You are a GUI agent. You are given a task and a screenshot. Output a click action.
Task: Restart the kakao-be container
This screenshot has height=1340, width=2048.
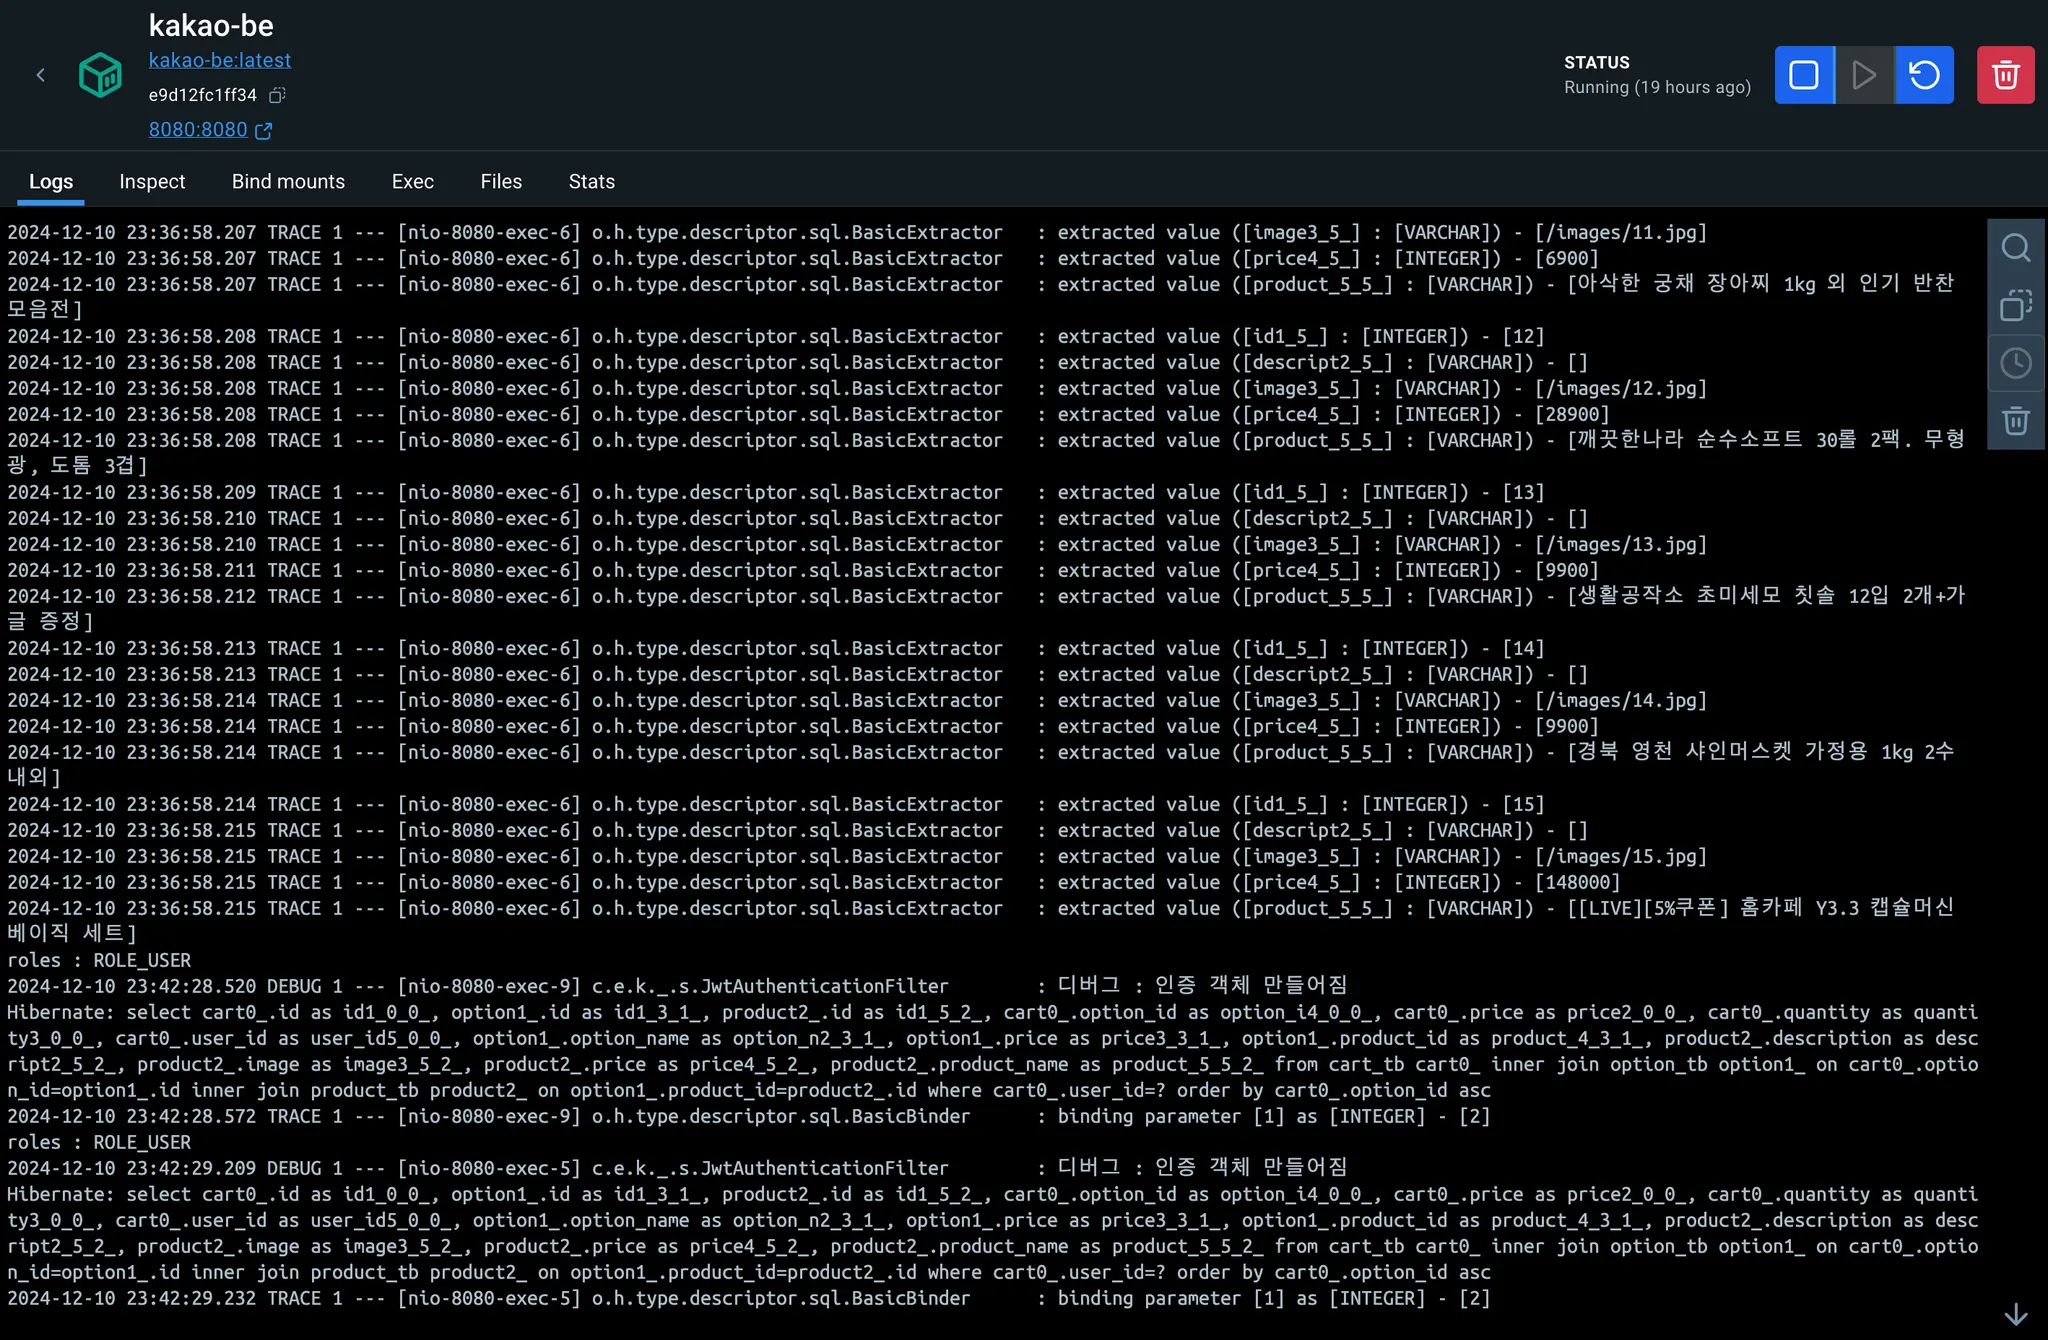point(1924,75)
